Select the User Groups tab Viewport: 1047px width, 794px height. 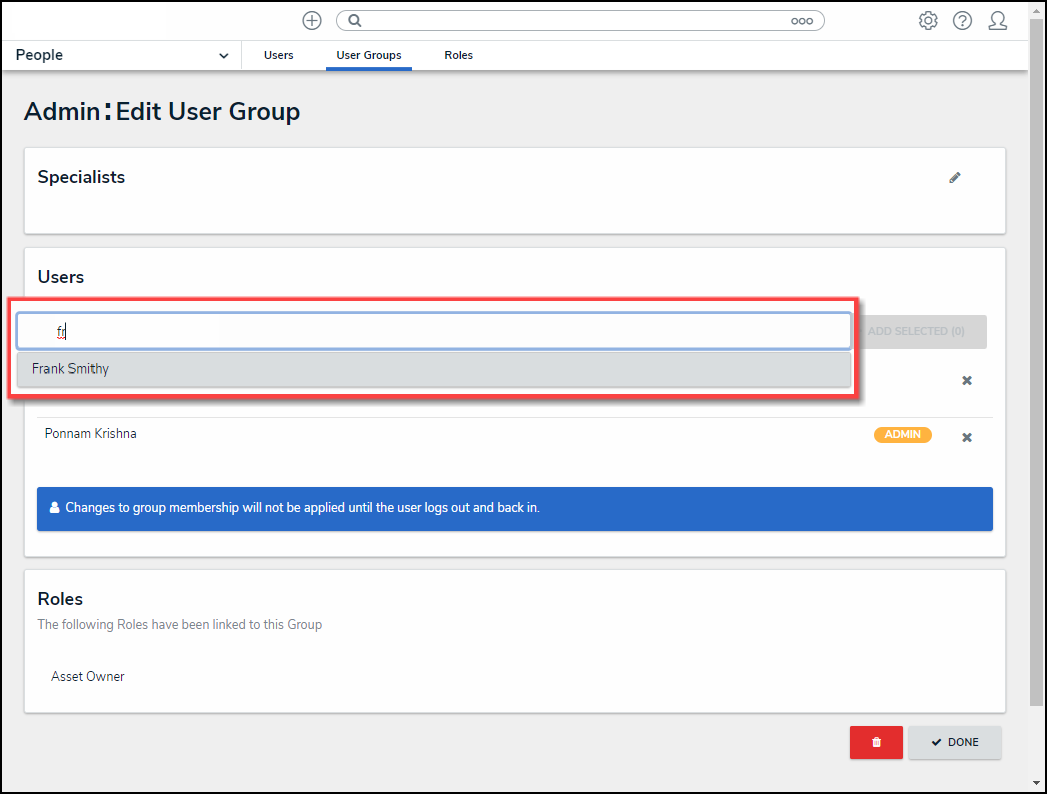tap(368, 56)
